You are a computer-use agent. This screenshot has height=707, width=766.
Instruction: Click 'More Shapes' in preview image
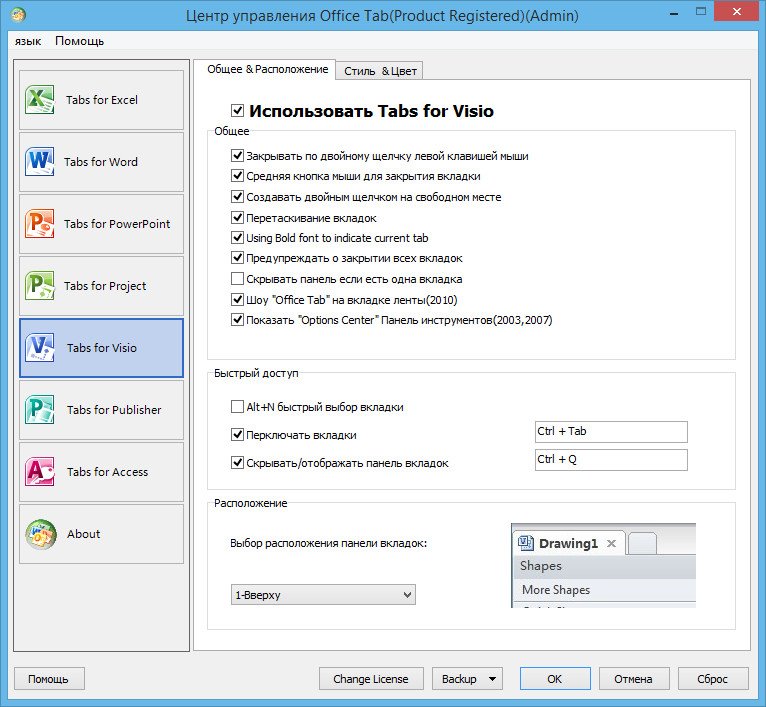click(x=556, y=590)
